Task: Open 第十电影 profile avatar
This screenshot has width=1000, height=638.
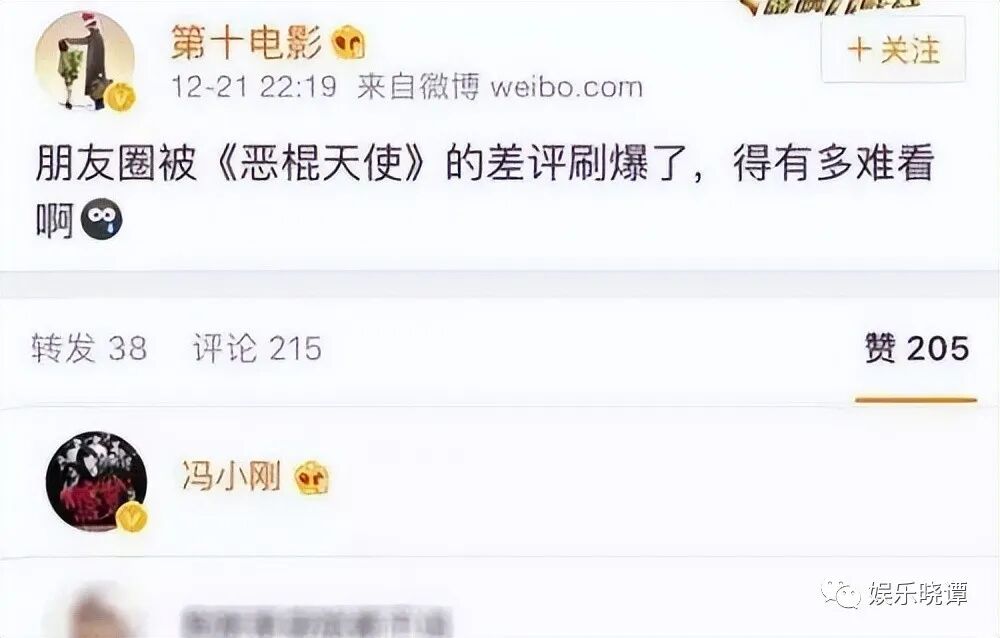Action: pos(85,61)
